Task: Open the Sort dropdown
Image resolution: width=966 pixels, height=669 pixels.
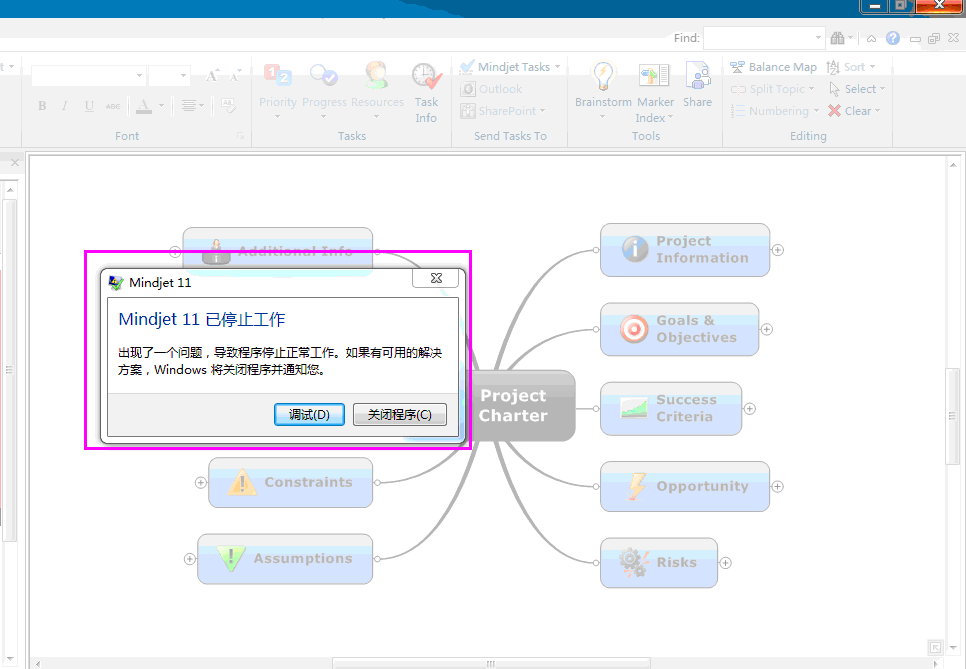Action: pos(851,67)
